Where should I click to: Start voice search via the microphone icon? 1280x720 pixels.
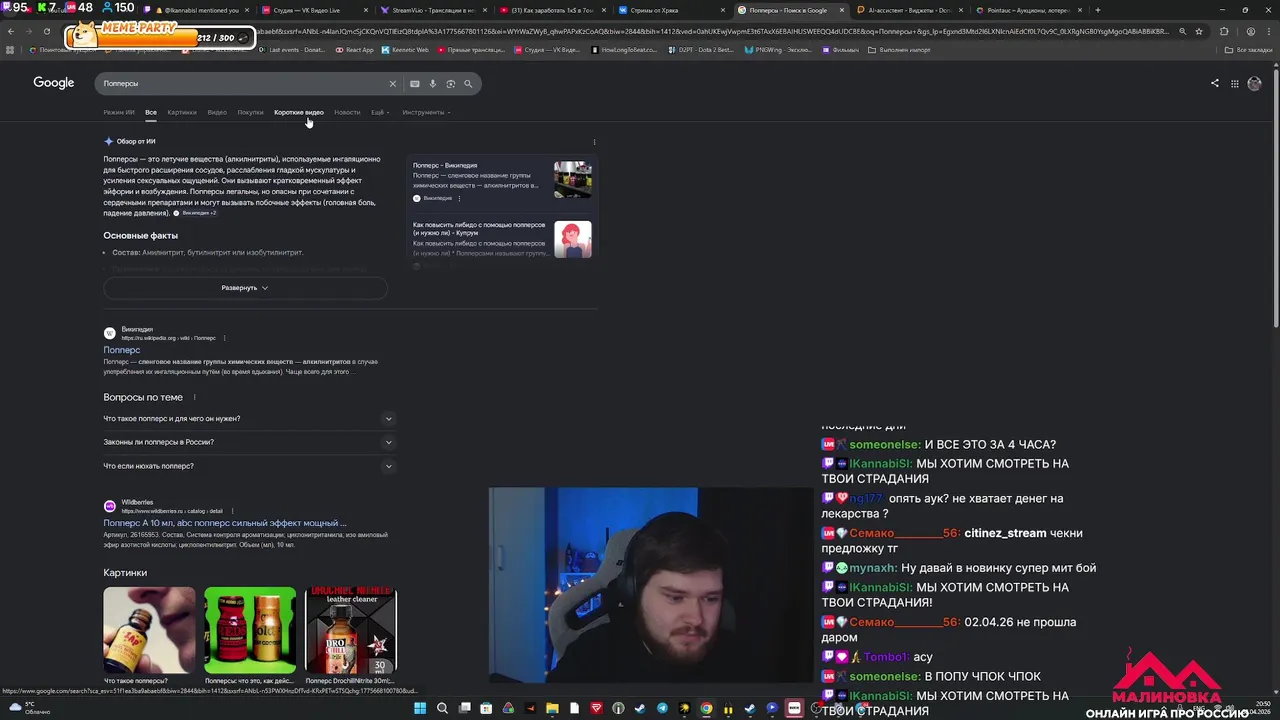432,84
